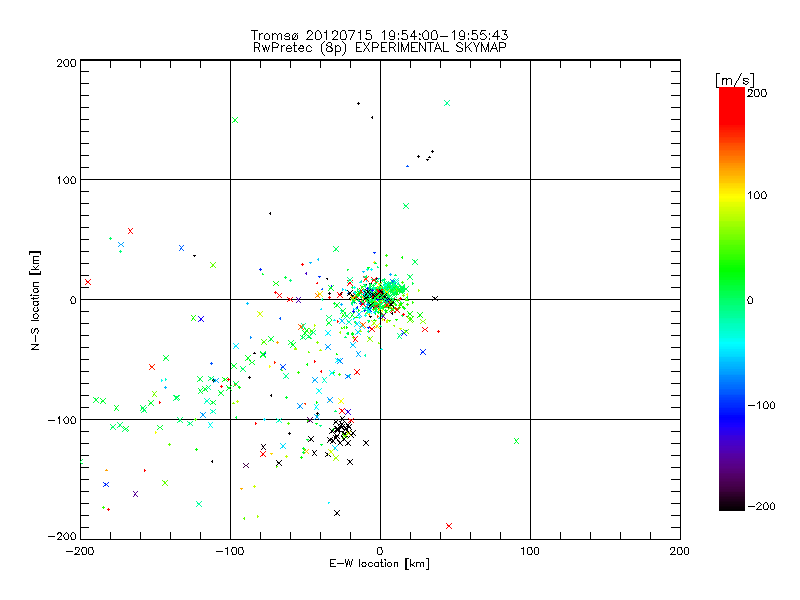Image resolution: width=800 pixels, height=600 pixels.
Task: Click the subtitle 'RwPretec (8p) EXPERIMENTAL SKYMAP'
Action: [x=379, y=47]
